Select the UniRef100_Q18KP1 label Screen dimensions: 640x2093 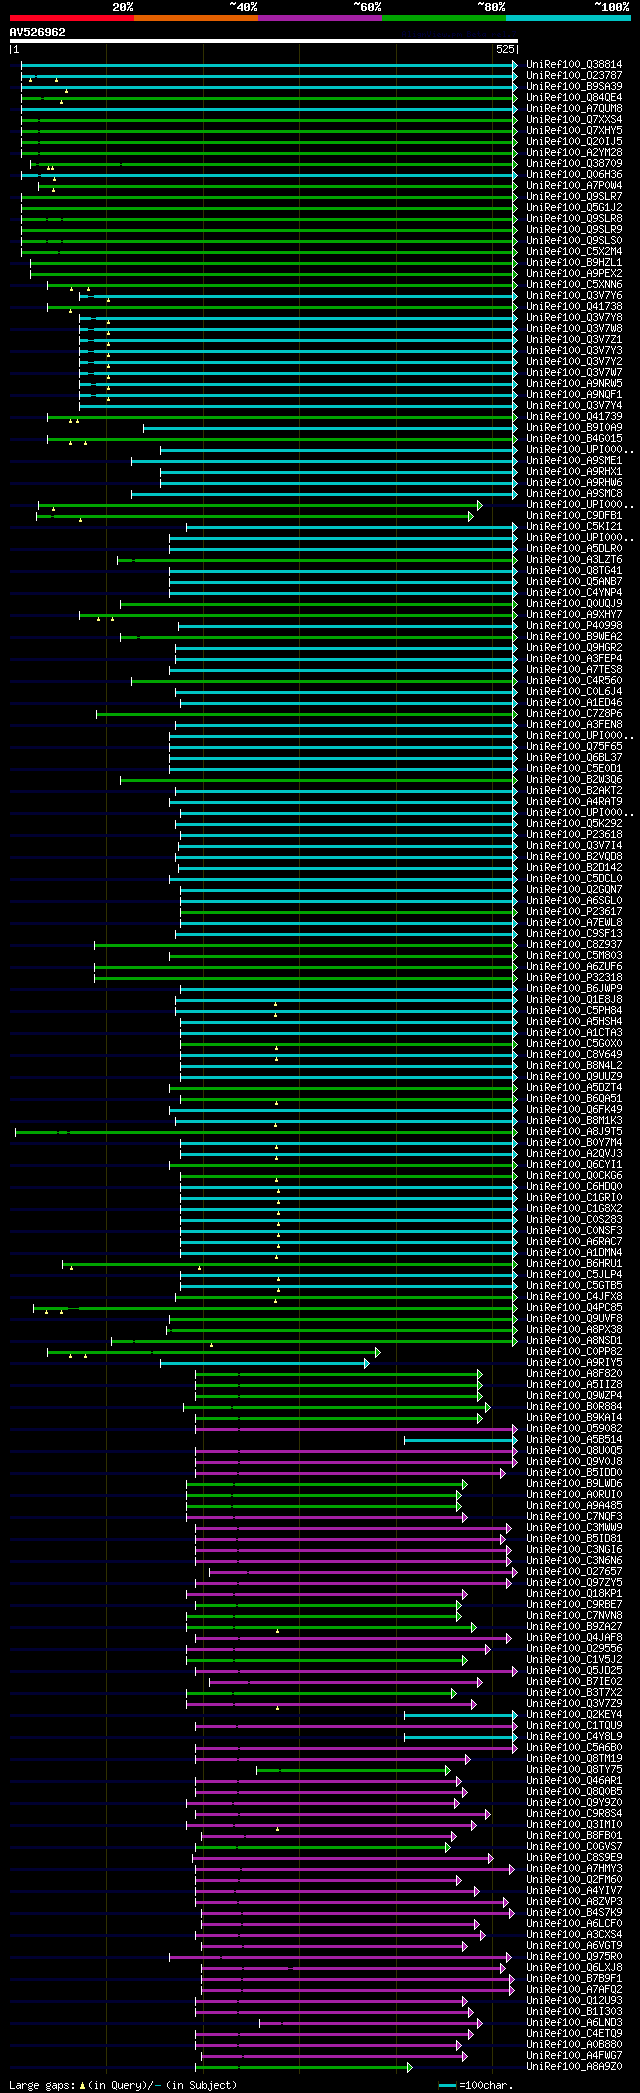click(574, 1594)
